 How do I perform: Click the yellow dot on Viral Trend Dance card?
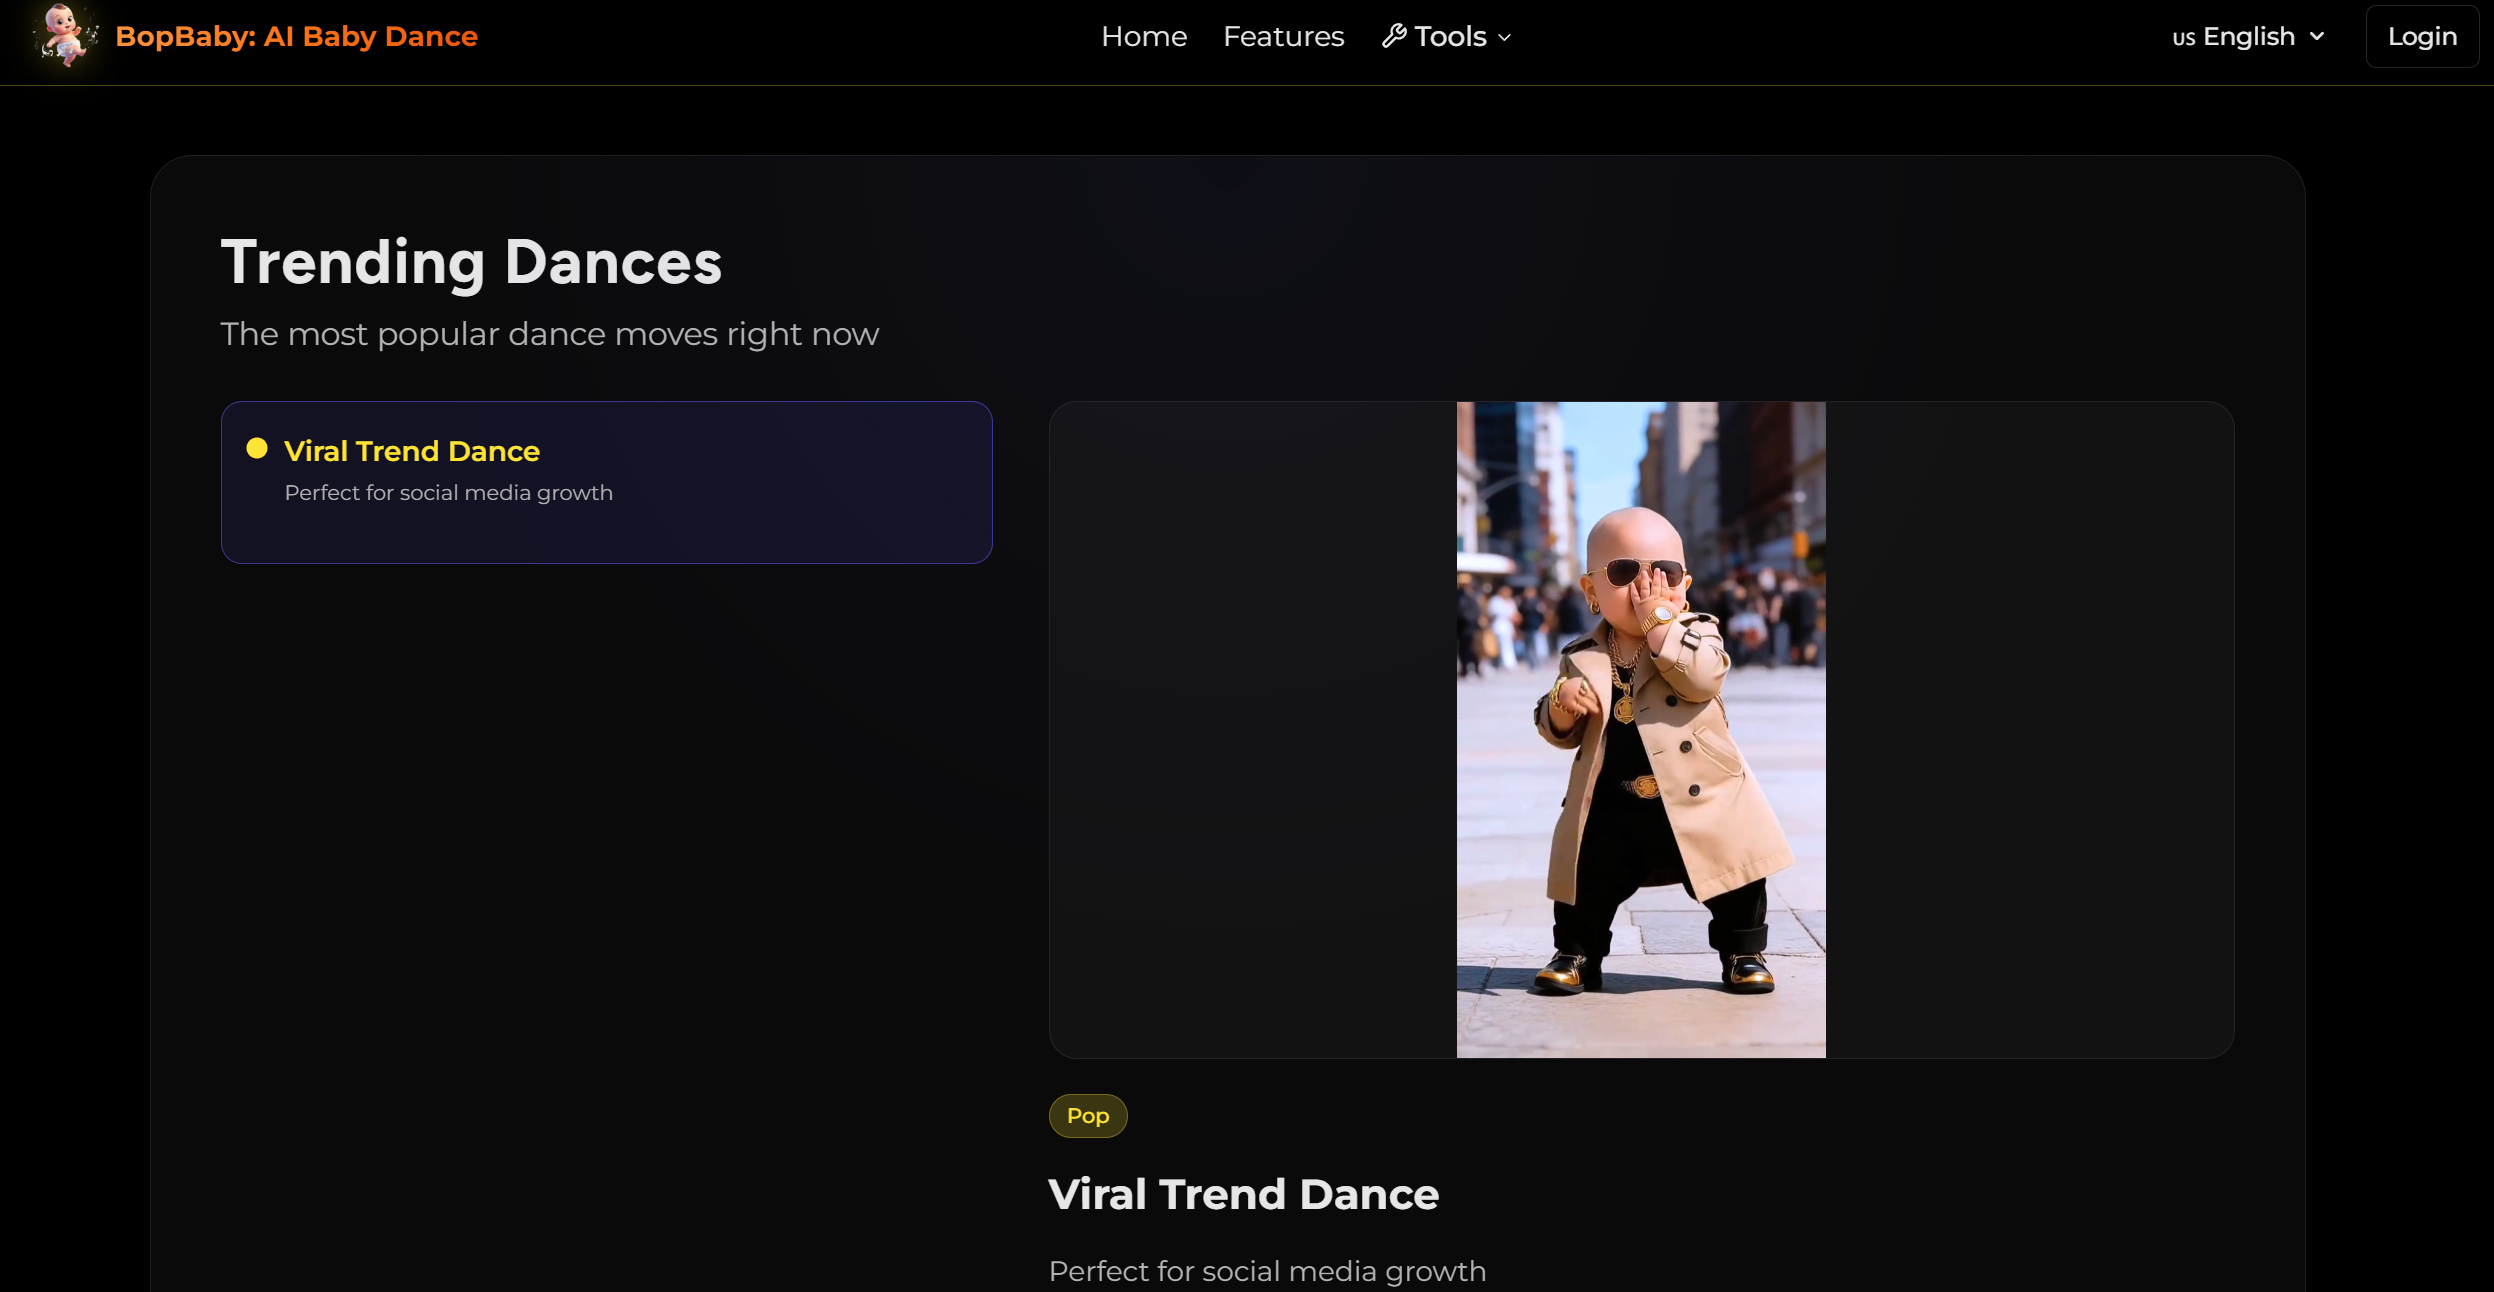tap(257, 449)
